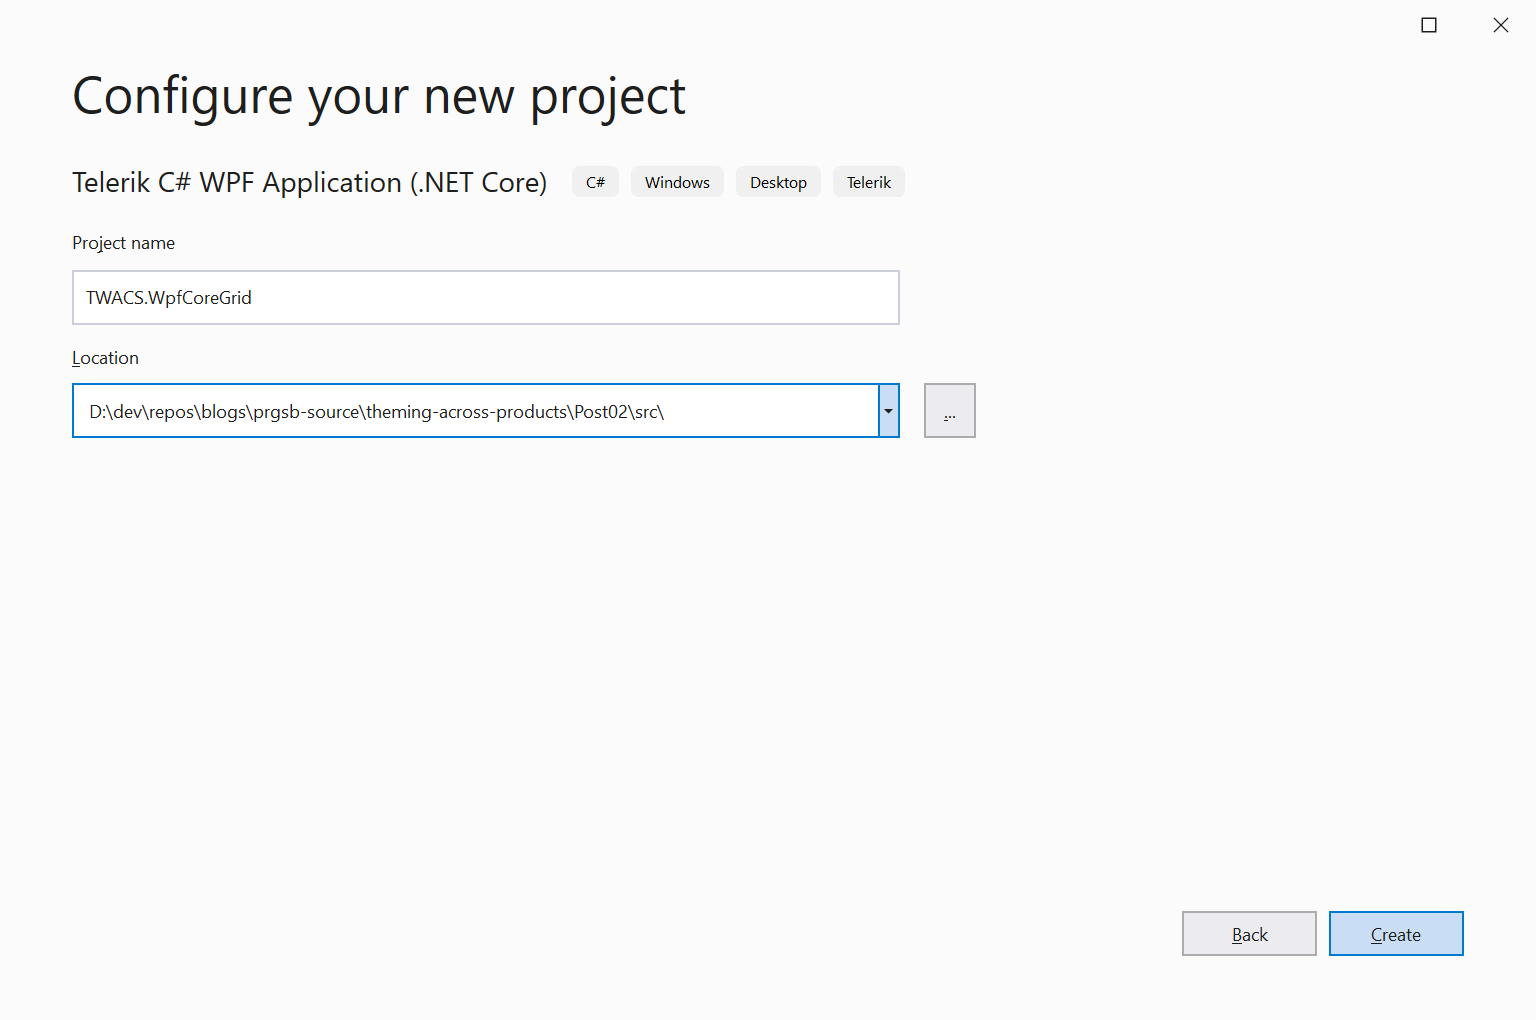1536x1020 pixels.
Task: Click the Create button
Action: tap(1395, 933)
